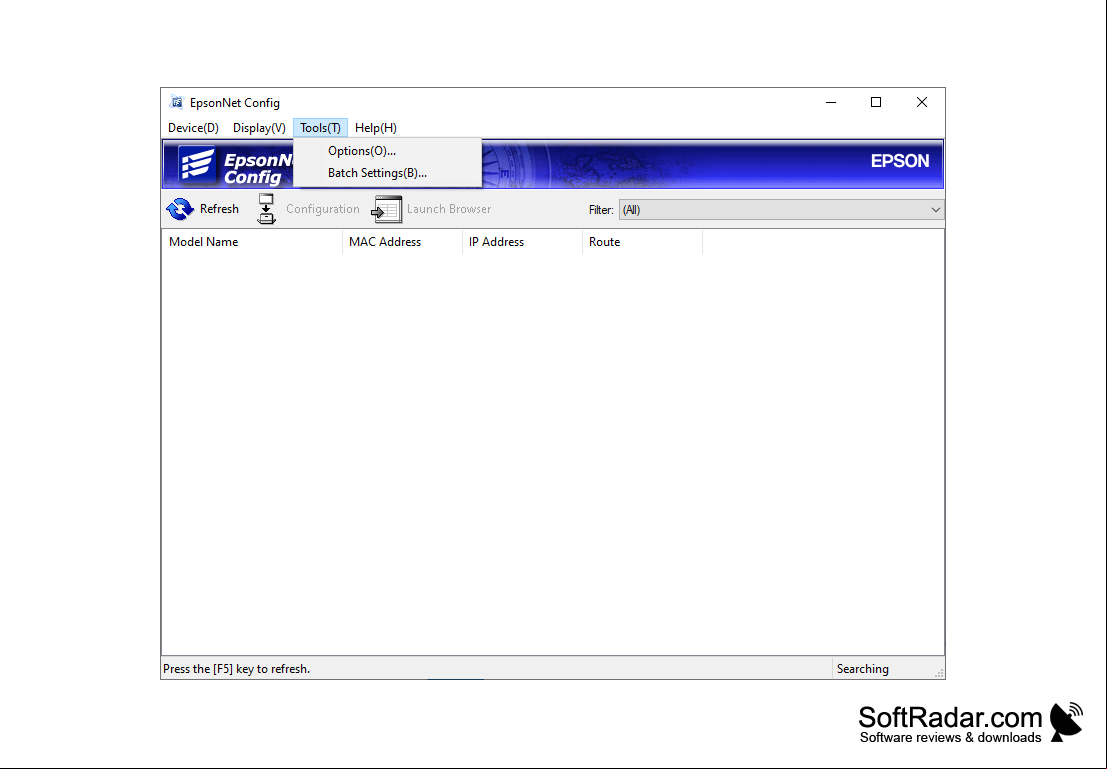
Task: Close the EpsonNet Config window
Action: pyautogui.click(x=922, y=102)
